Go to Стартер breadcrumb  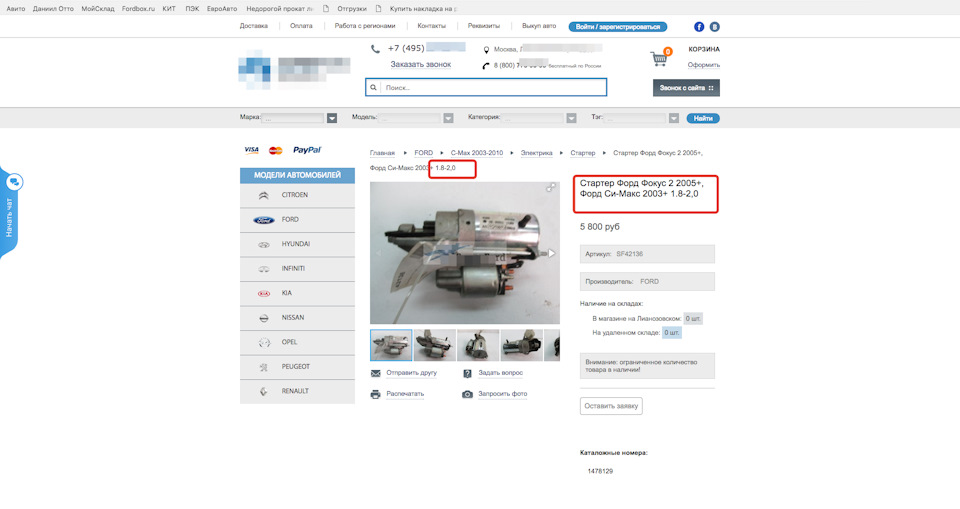[583, 153]
